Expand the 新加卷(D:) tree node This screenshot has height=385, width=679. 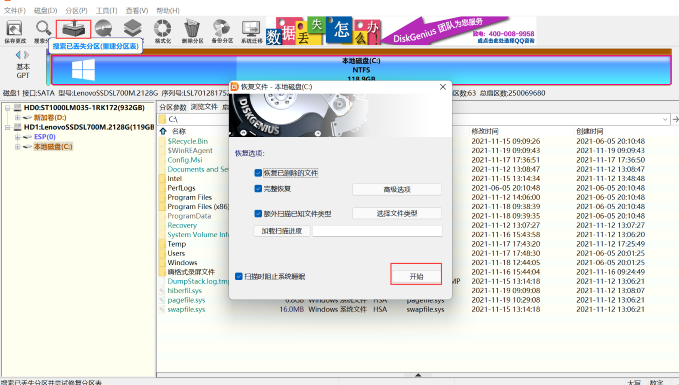[17, 117]
